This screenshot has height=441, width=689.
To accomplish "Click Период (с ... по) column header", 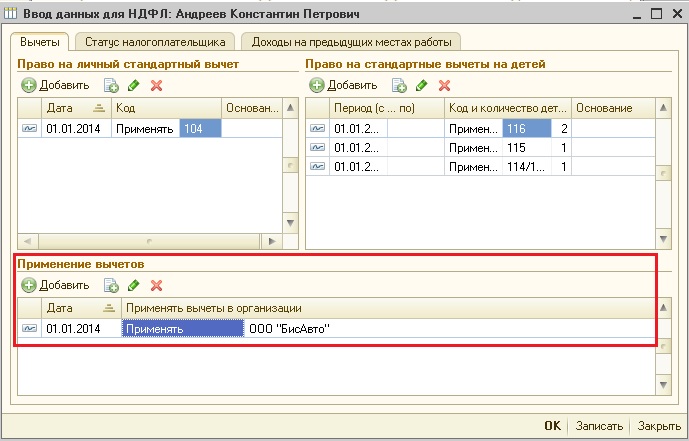I will [x=387, y=108].
